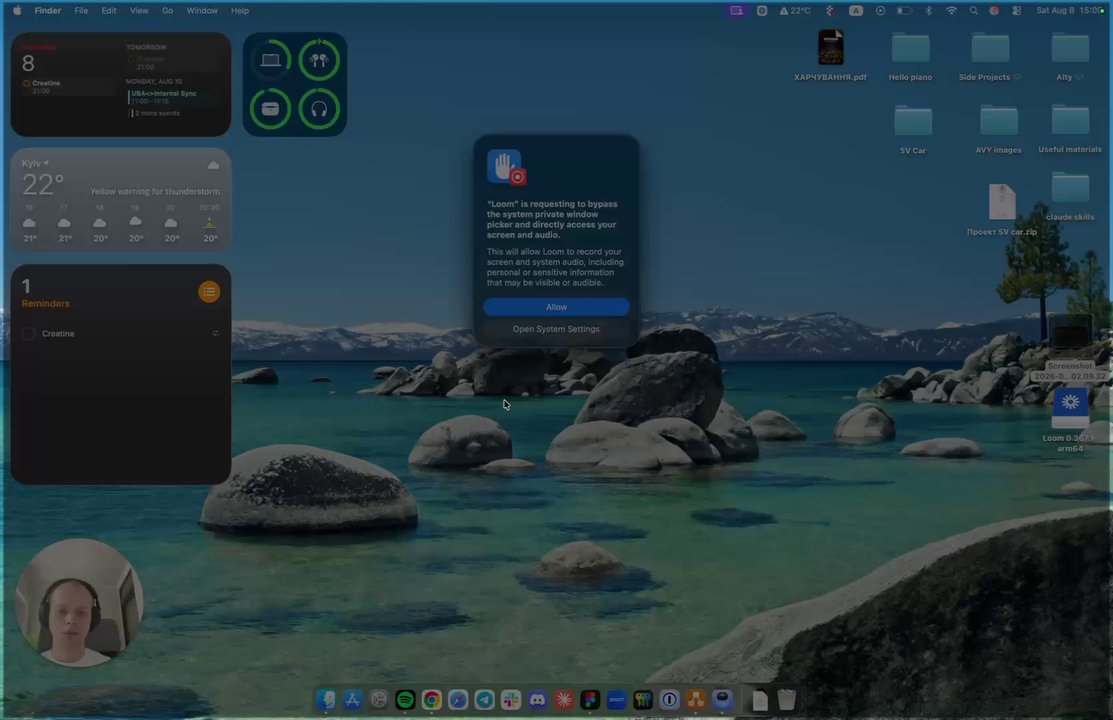Click the input source A icon
Image resolution: width=1113 pixels, height=720 pixels.
(856, 11)
